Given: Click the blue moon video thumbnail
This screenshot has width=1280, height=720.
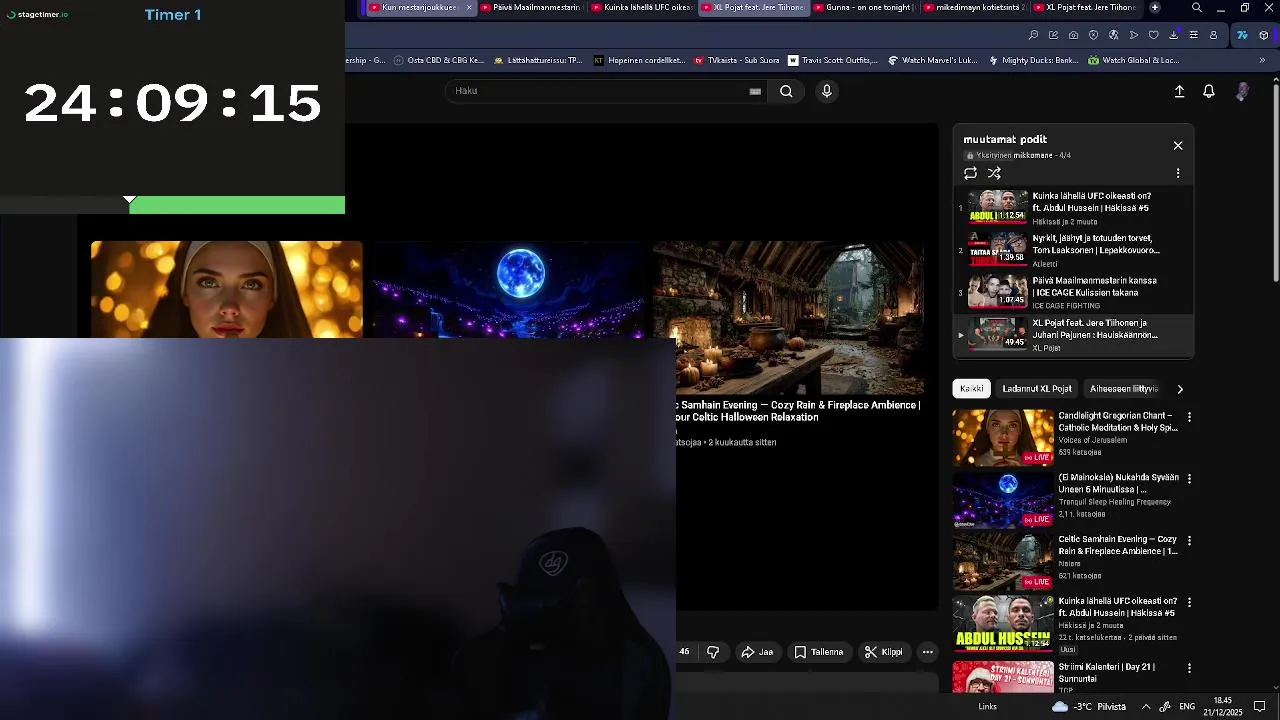Looking at the screenshot, I should click(508, 289).
